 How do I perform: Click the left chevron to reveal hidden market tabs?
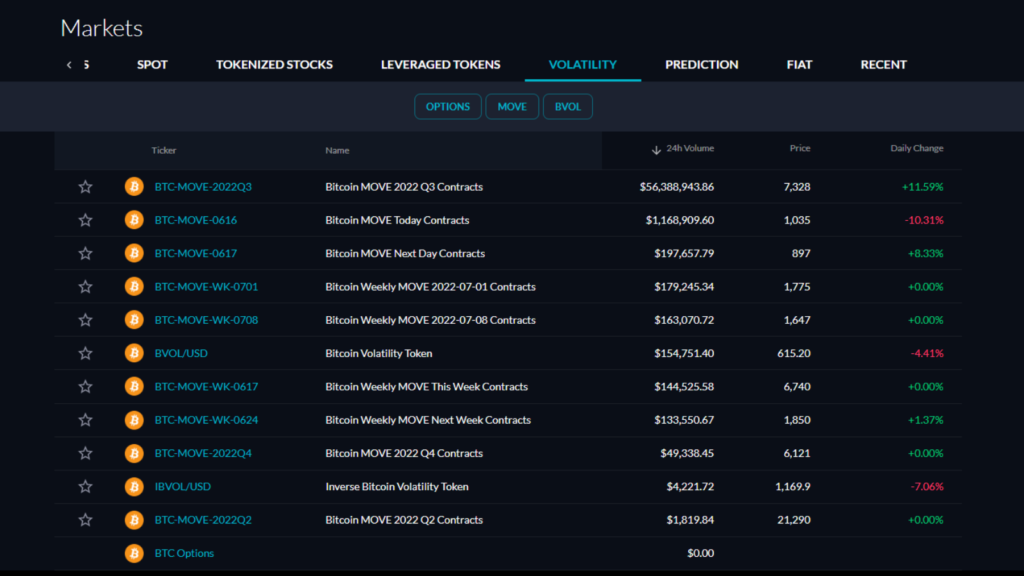tap(68, 64)
